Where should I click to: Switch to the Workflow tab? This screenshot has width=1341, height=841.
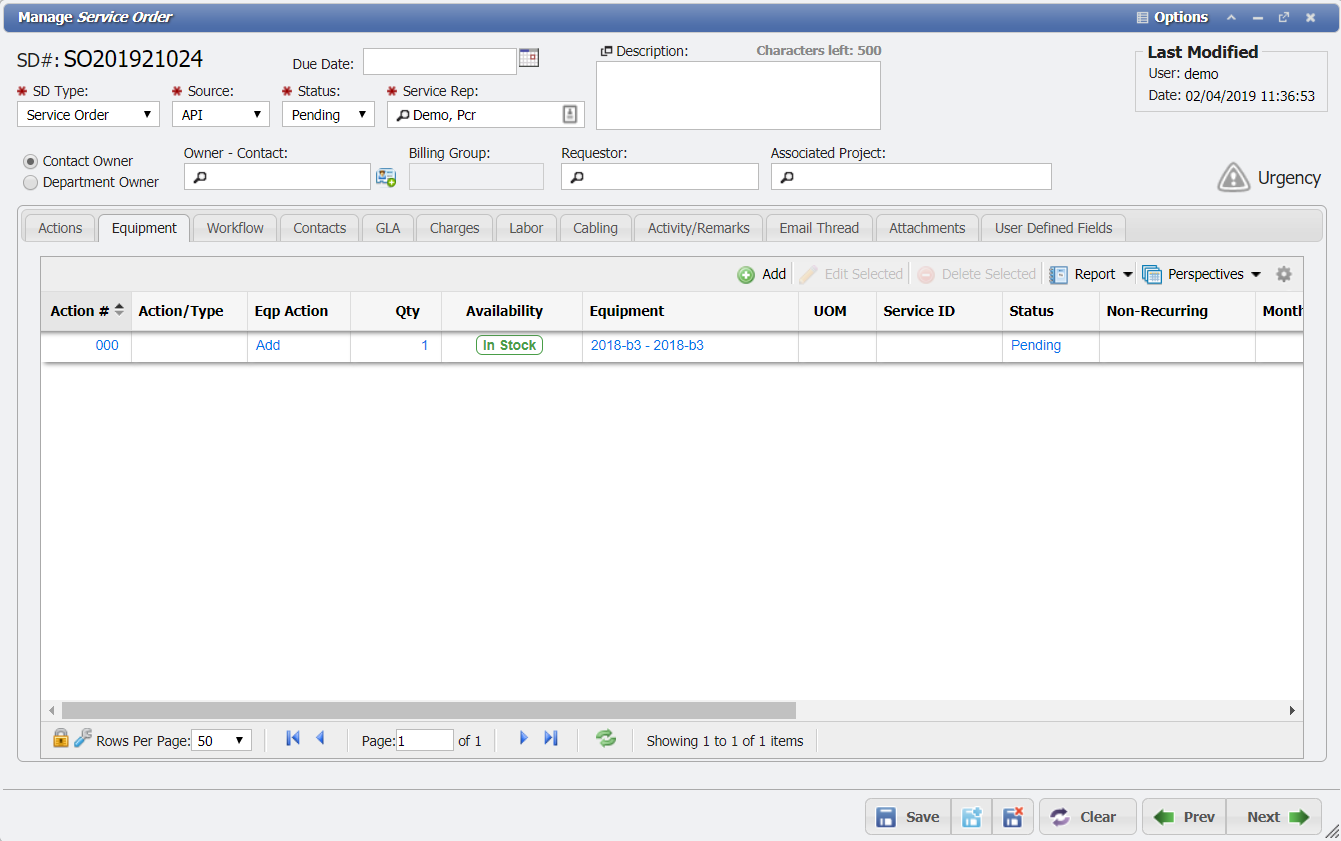pyautogui.click(x=235, y=228)
